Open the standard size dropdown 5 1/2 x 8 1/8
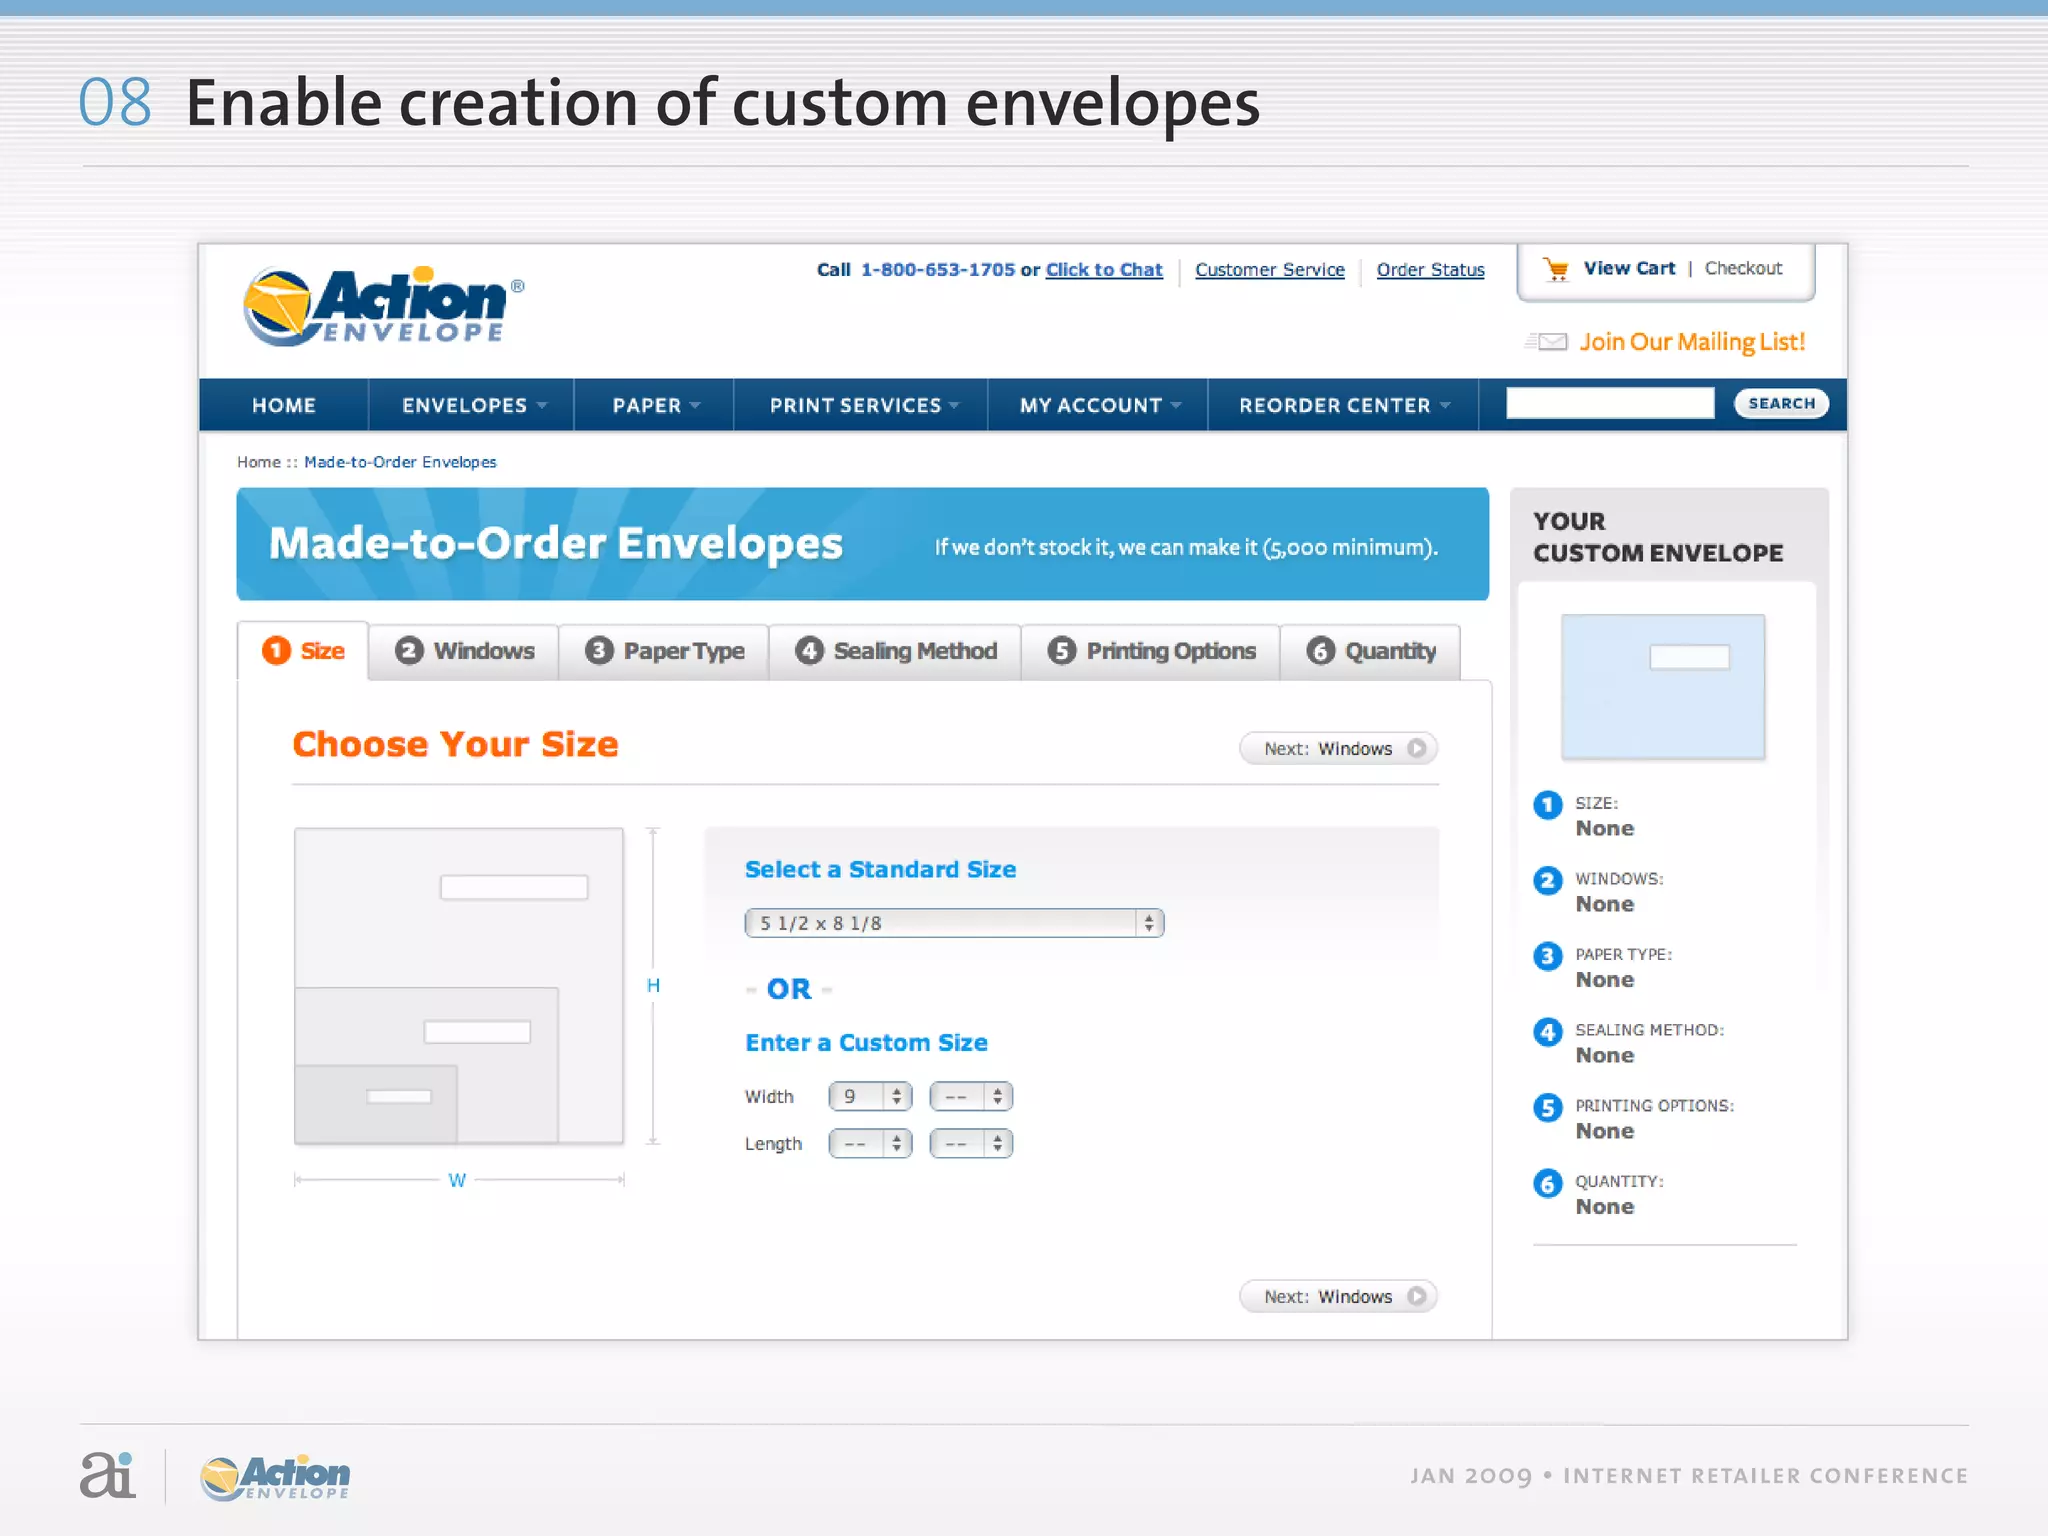 954,923
